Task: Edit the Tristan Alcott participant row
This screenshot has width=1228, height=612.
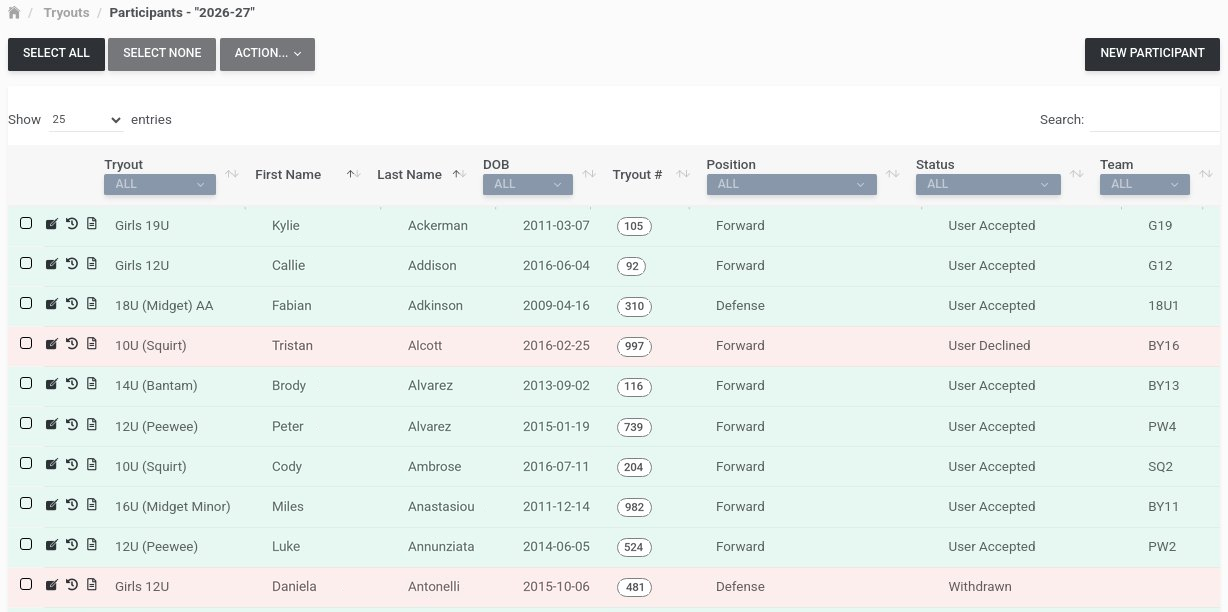Action: [x=52, y=344]
